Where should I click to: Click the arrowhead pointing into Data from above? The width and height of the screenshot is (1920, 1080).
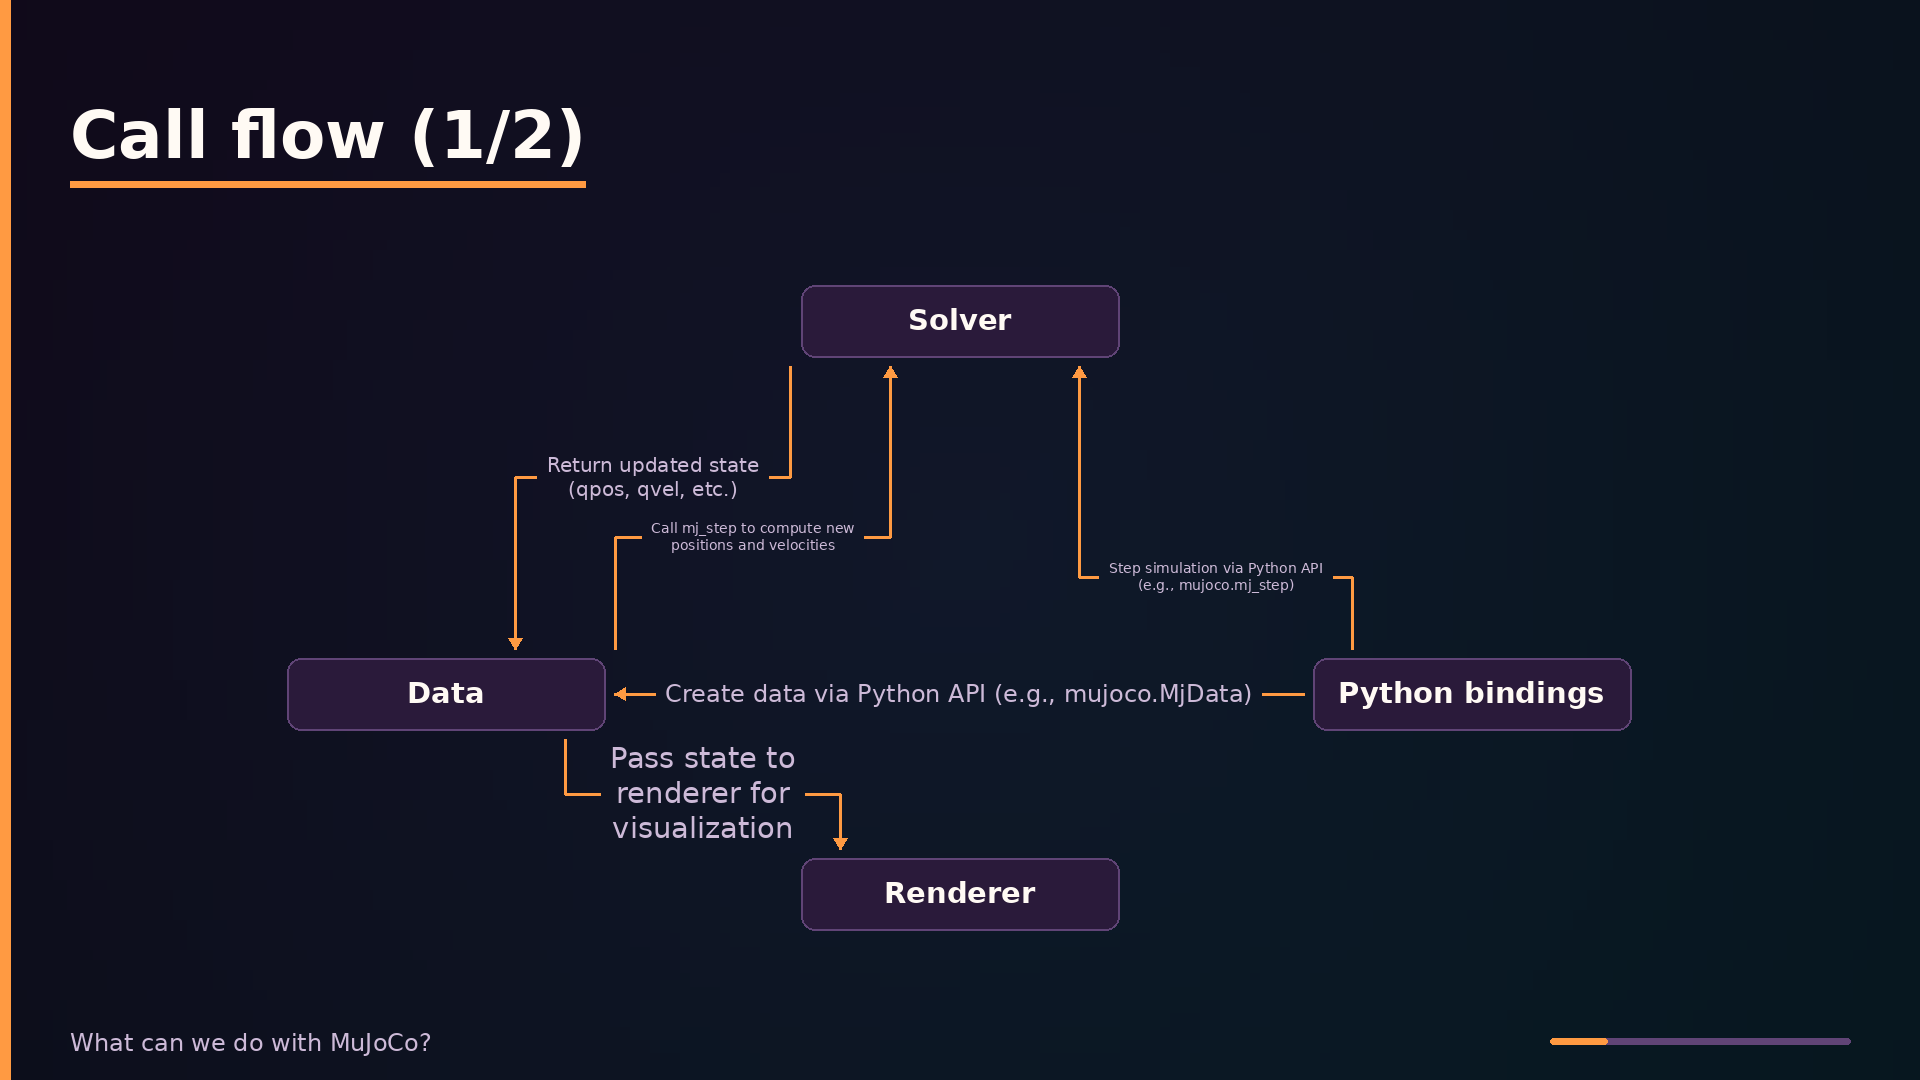[515, 644]
